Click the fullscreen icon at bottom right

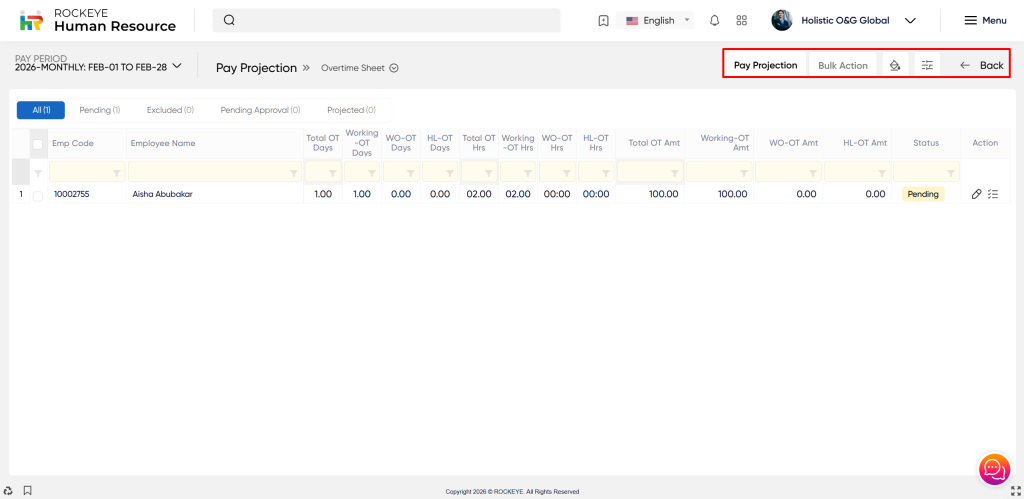(x=1015, y=490)
